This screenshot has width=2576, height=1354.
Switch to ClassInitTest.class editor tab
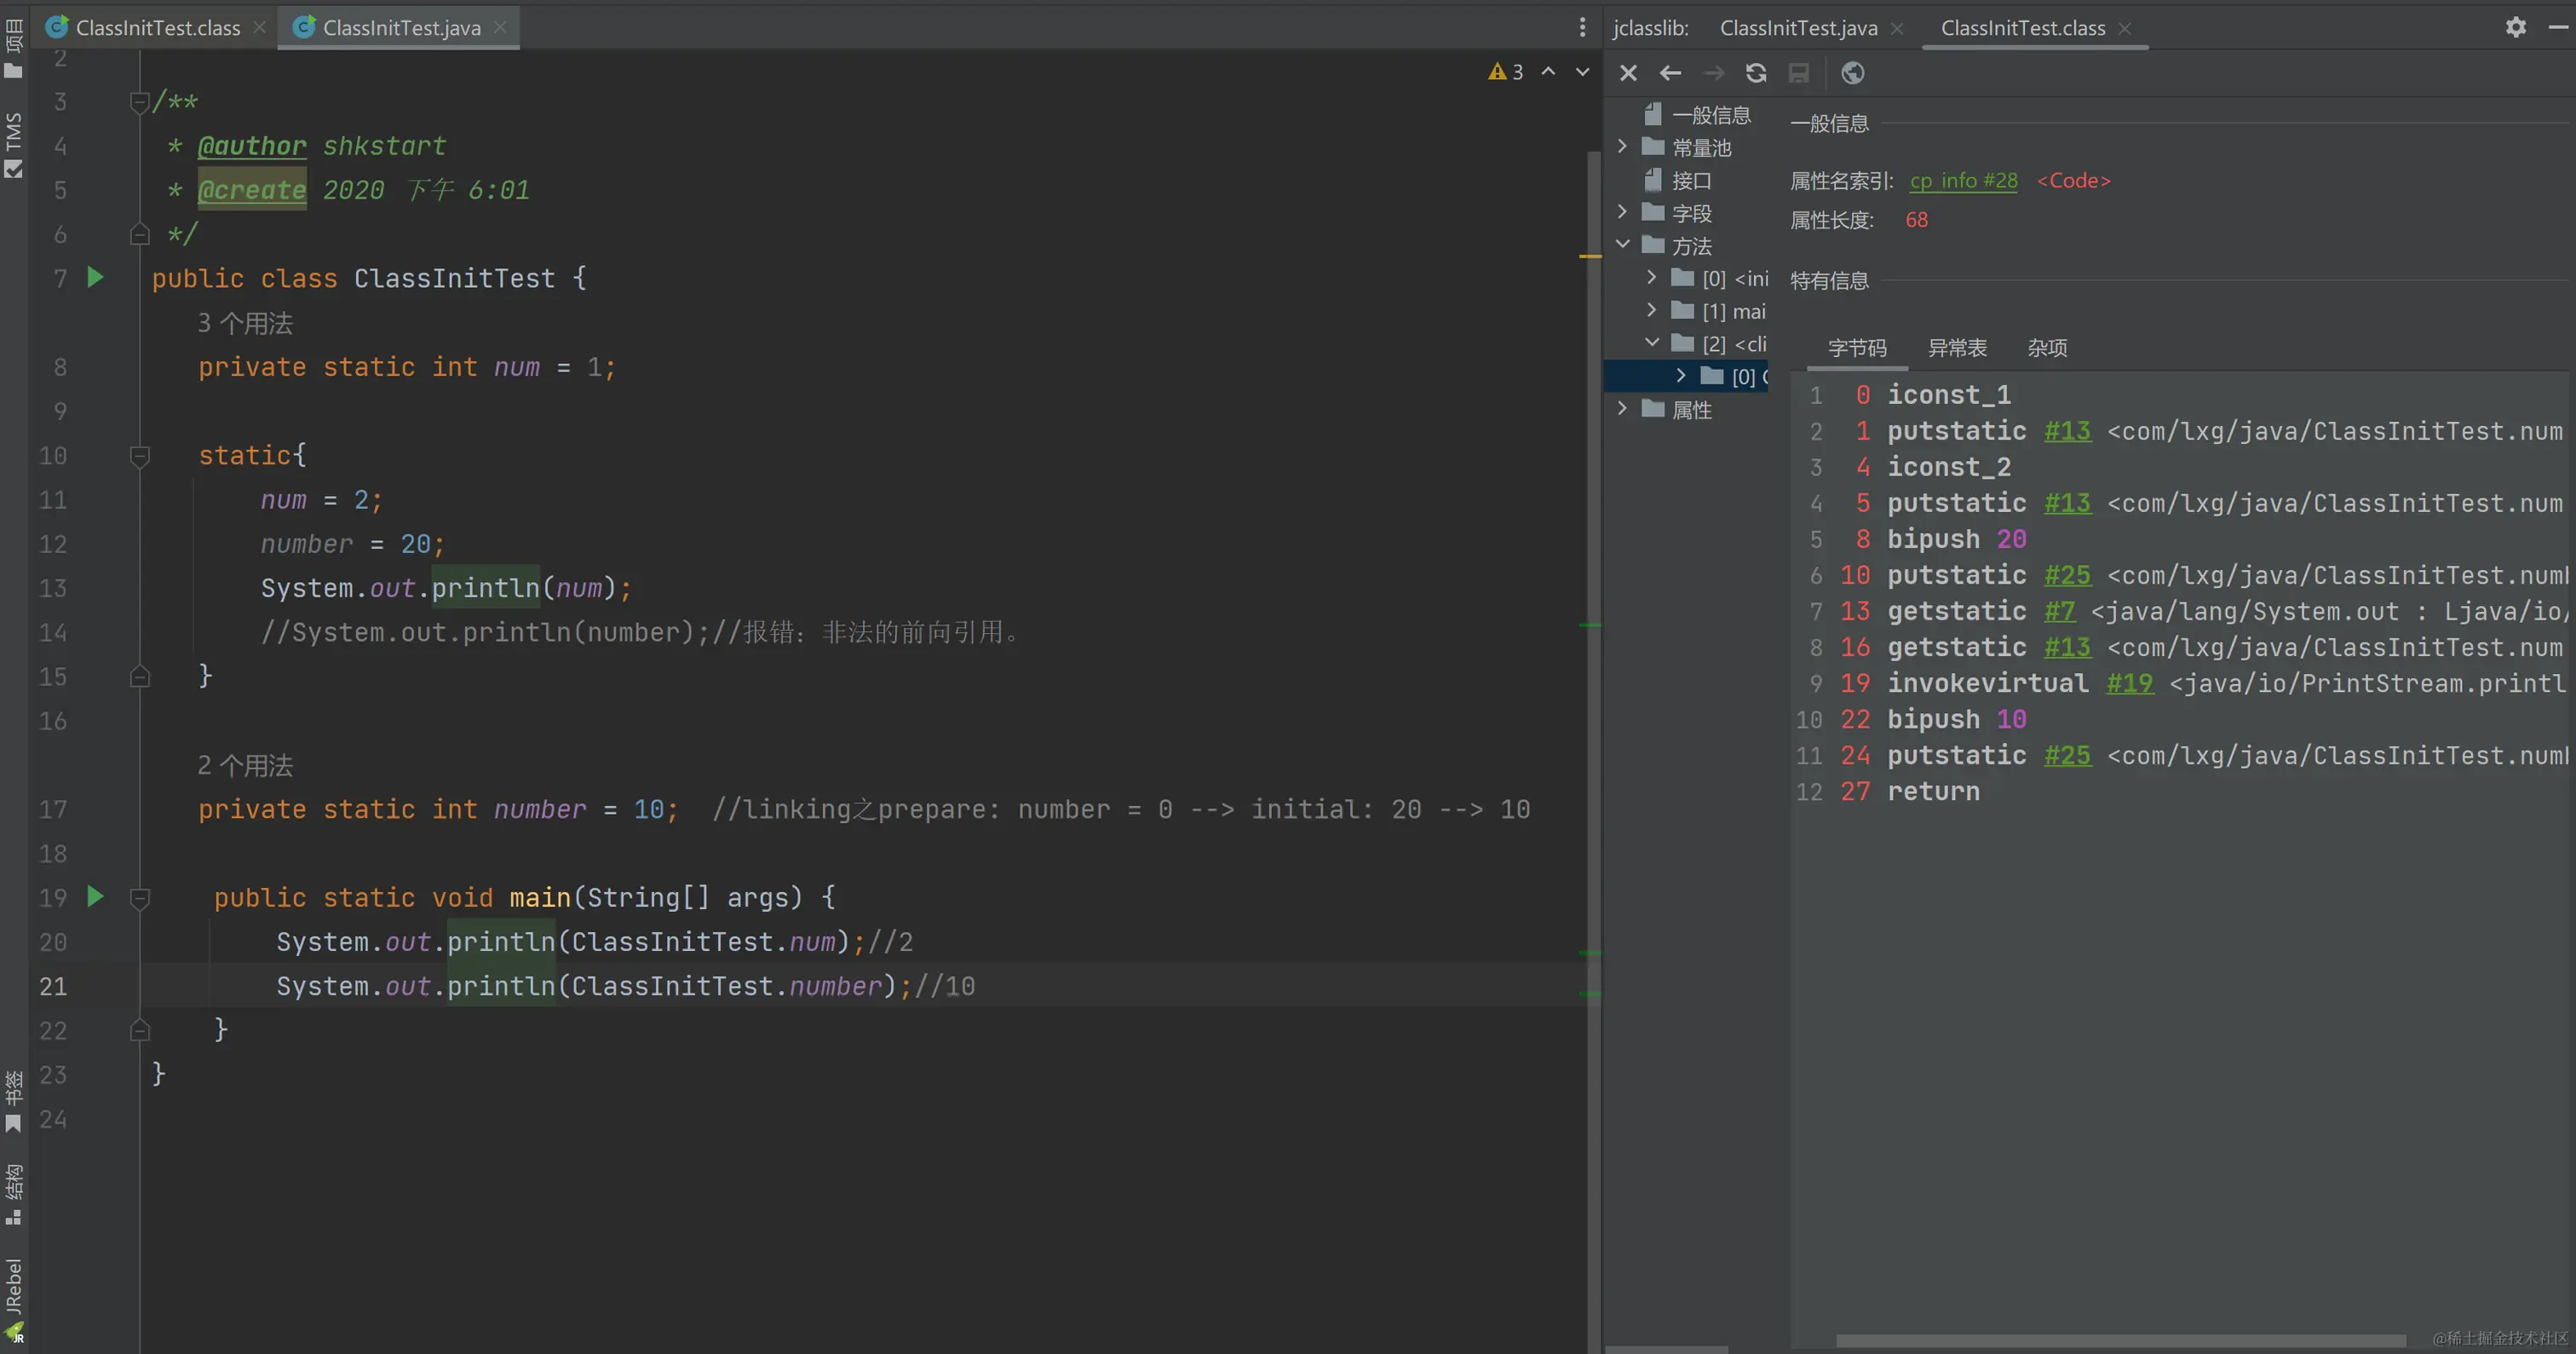click(x=157, y=28)
